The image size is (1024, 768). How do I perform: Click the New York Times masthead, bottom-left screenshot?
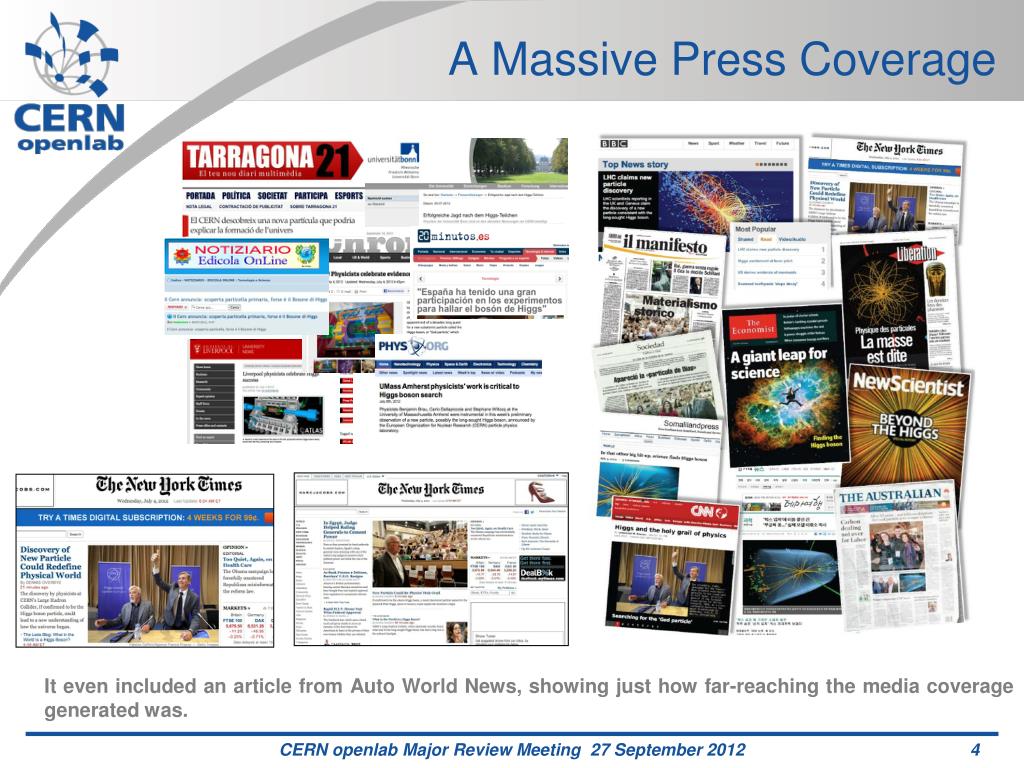click(x=168, y=485)
